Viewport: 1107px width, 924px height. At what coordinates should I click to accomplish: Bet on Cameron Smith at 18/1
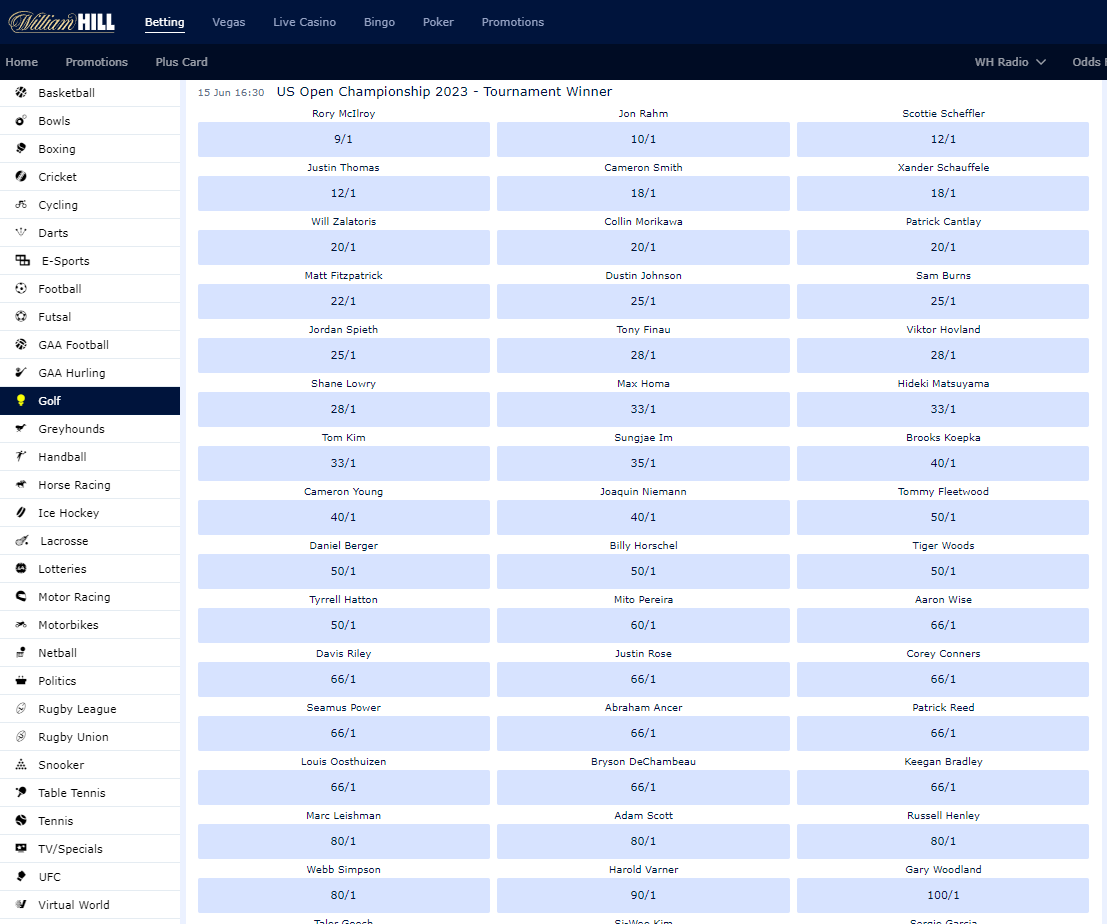click(643, 193)
